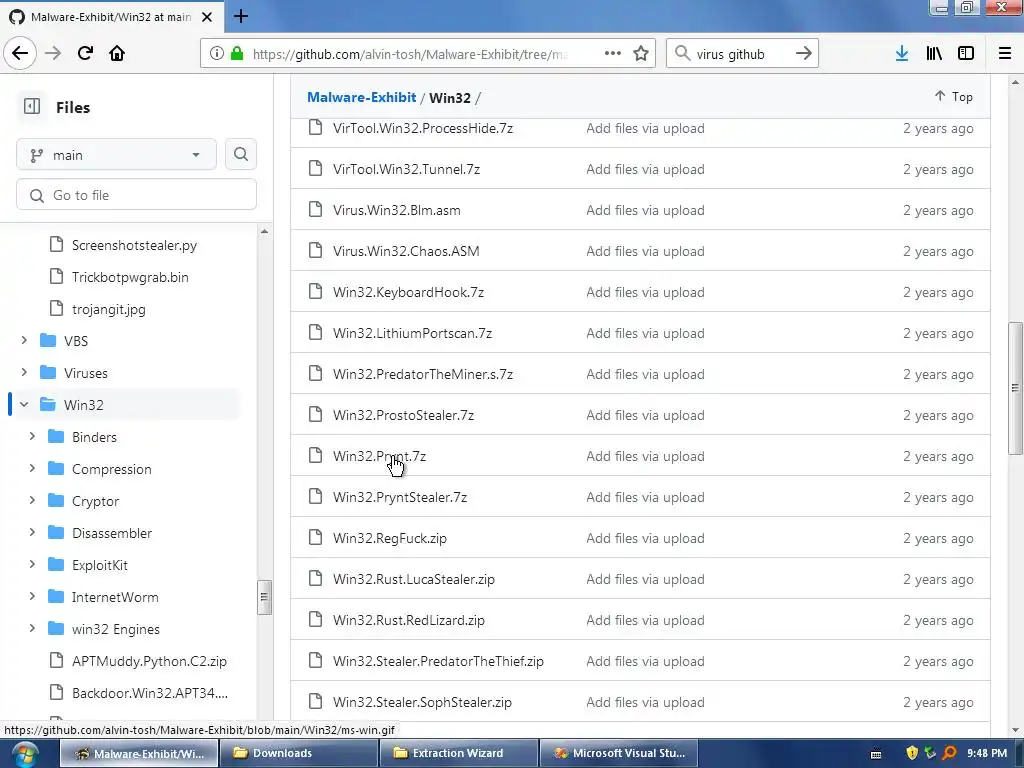Search files with the magnifier button
This screenshot has height=768, width=1024.
click(x=240, y=154)
